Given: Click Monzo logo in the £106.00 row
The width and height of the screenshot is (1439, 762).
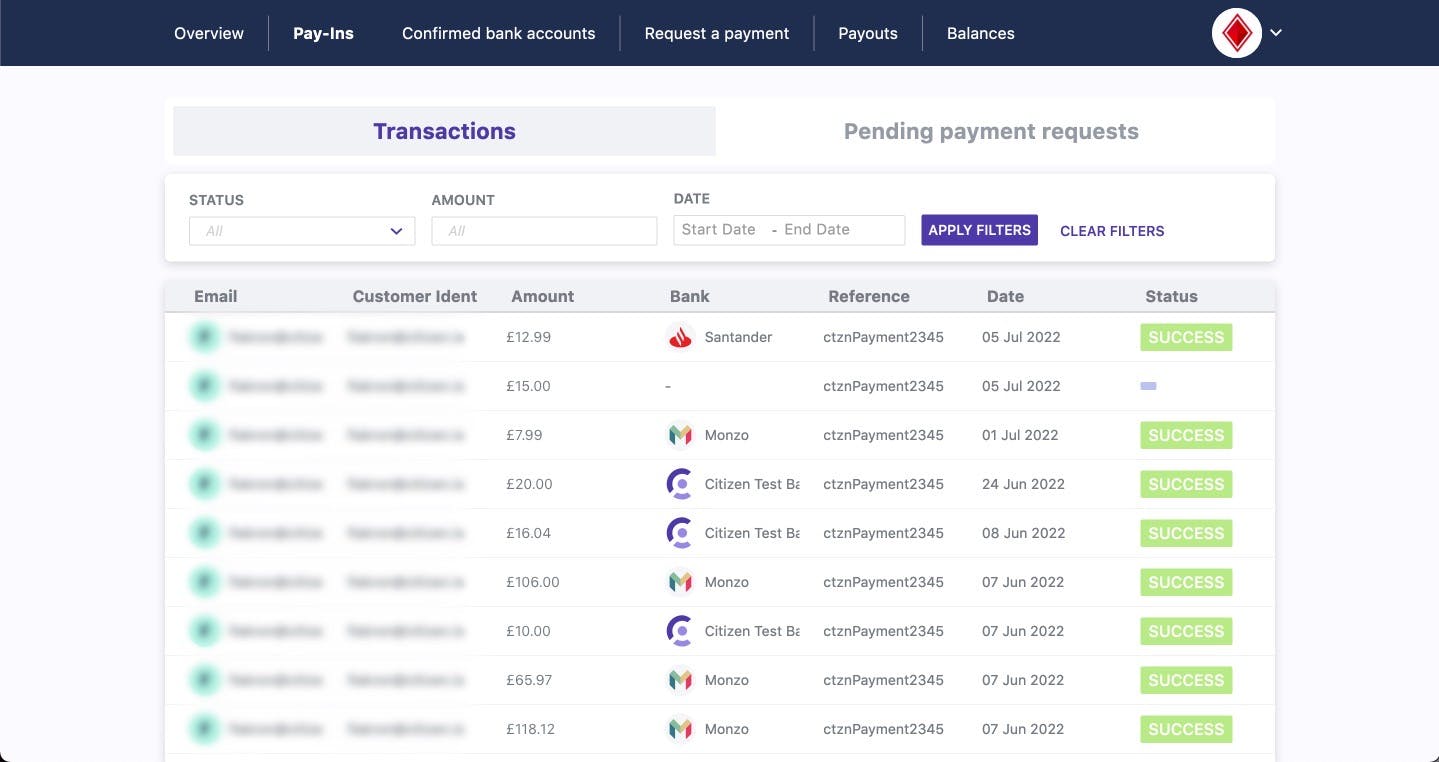Looking at the screenshot, I should point(680,582).
